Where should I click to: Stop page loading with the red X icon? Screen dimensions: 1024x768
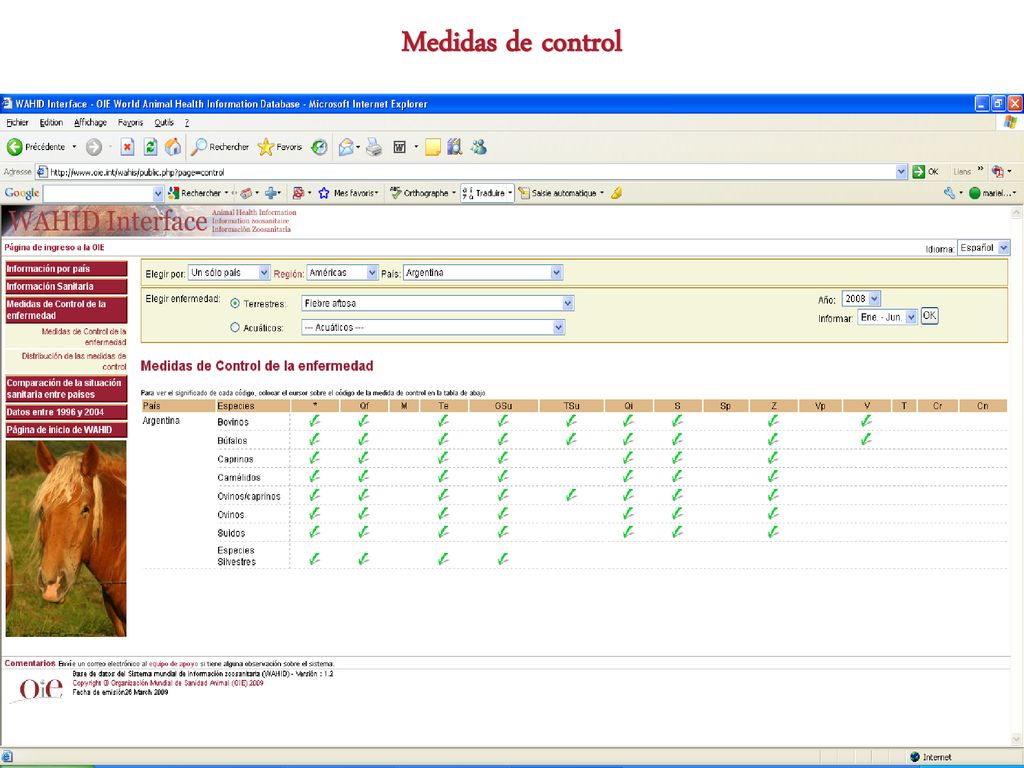[x=127, y=148]
